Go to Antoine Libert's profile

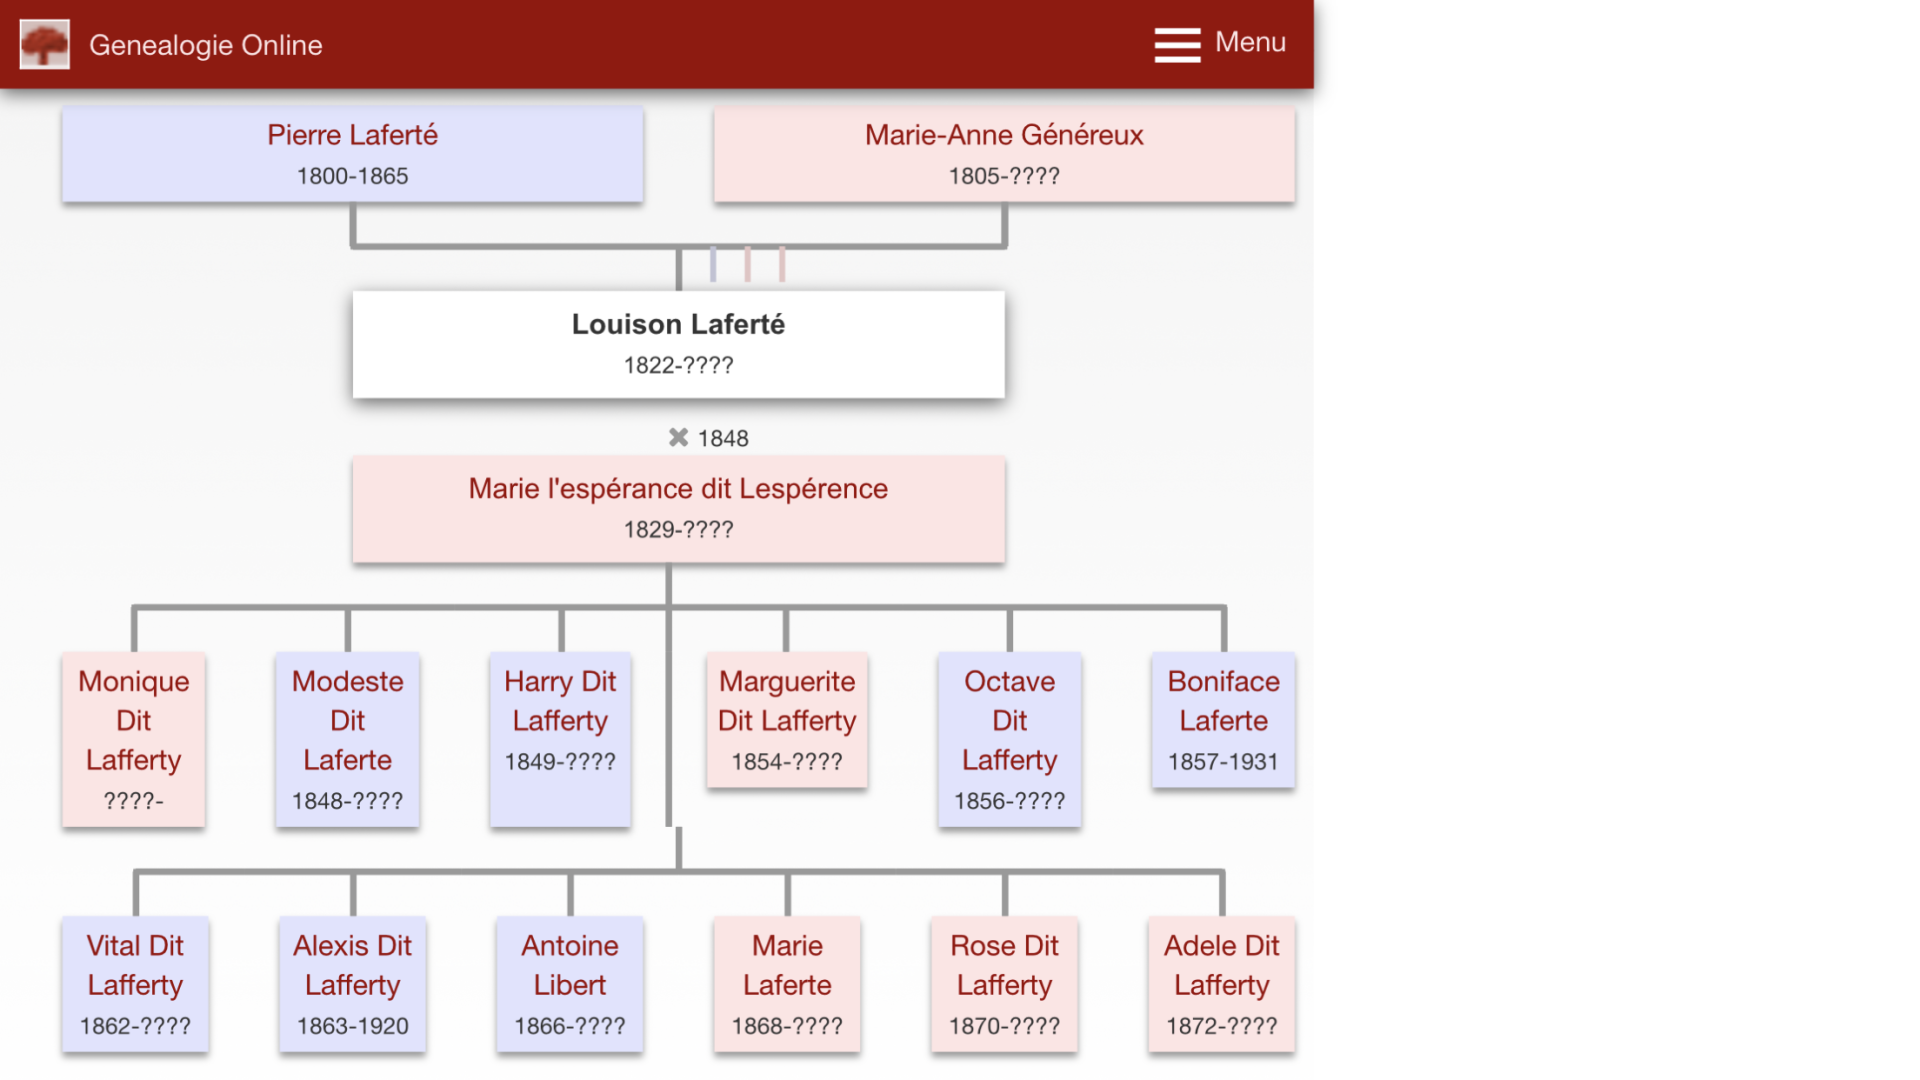coord(569,984)
